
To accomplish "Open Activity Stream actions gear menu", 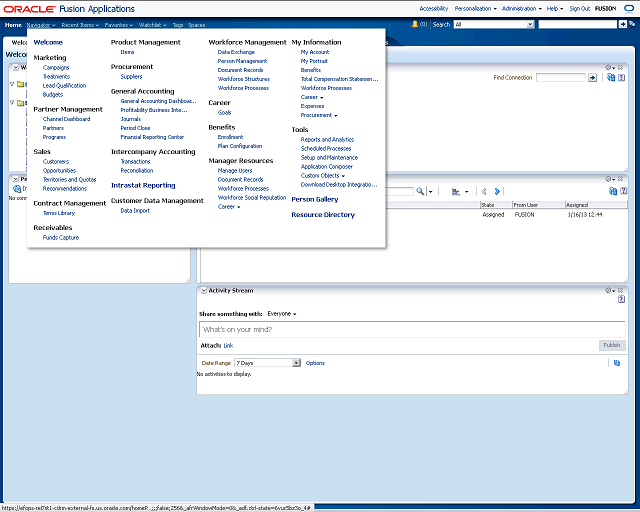I will pyautogui.click(x=610, y=290).
